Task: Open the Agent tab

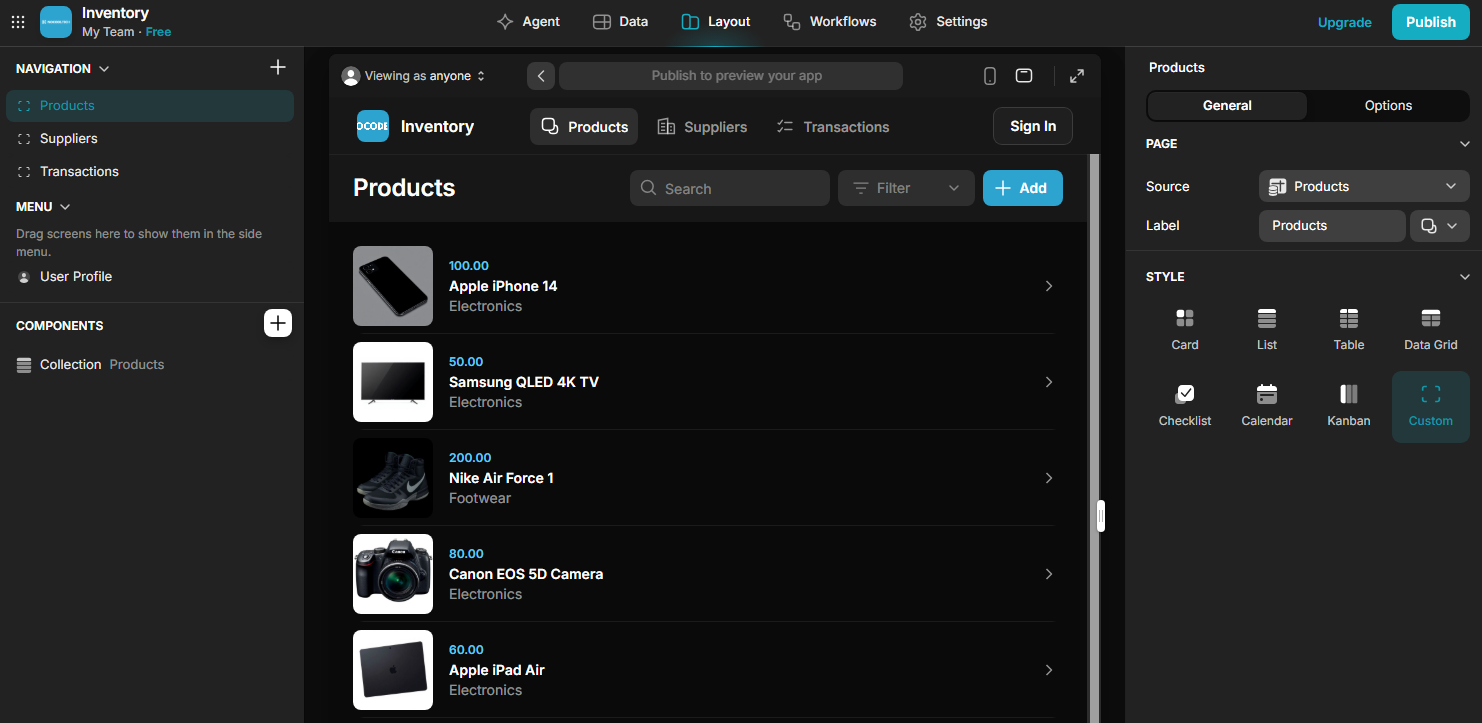Action: tap(528, 22)
